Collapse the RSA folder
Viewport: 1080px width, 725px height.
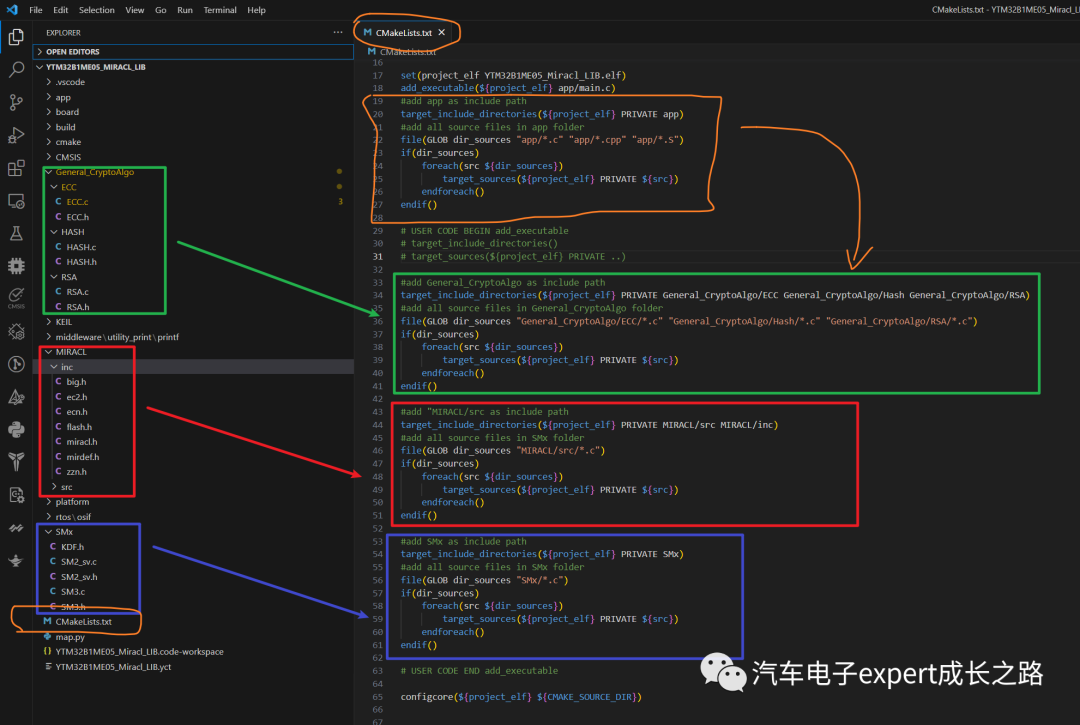(193, 277)
